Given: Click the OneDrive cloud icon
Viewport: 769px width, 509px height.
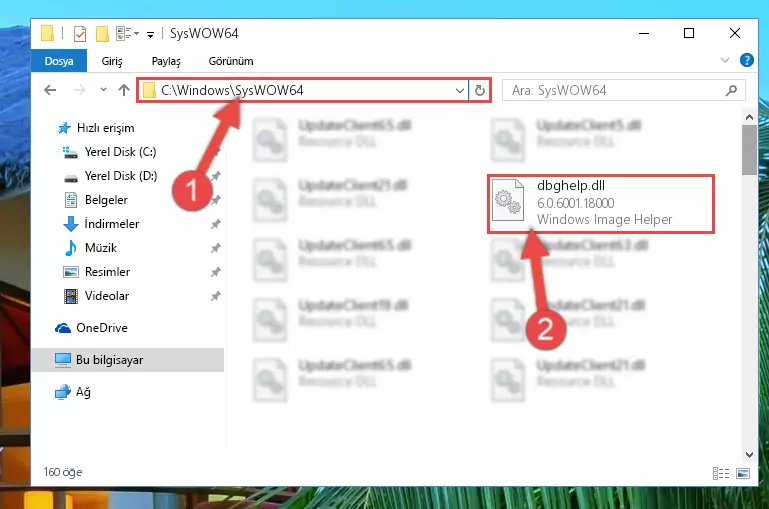Looking at the screenshot, I should (x=63, y=328).
